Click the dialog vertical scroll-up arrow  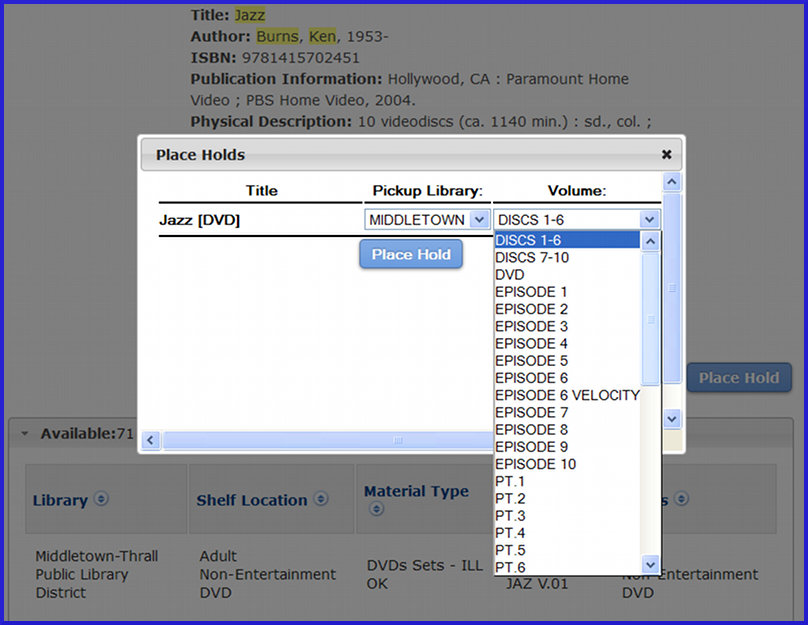coord(671,182)
